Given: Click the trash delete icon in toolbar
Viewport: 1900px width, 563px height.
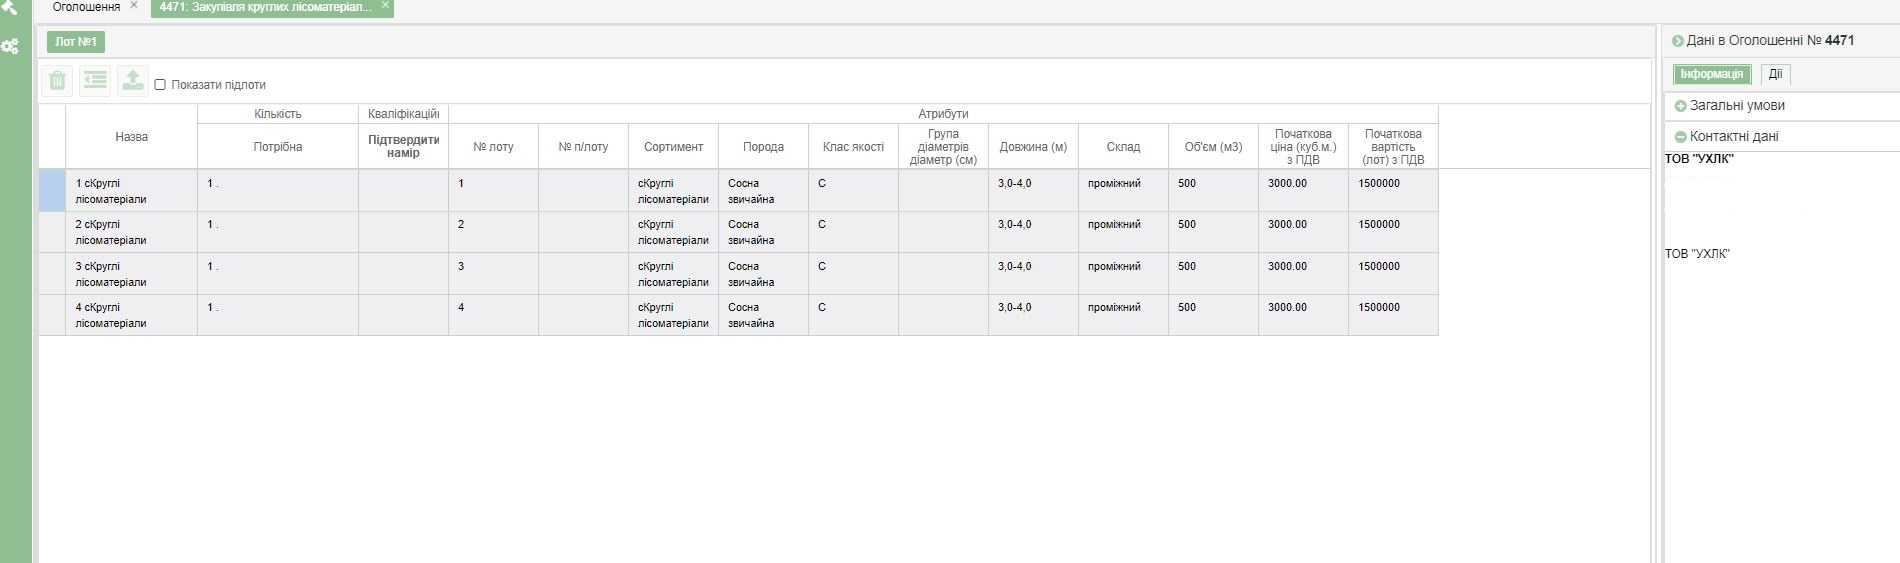Looking at the screenshot, I should tap(58, 81).
